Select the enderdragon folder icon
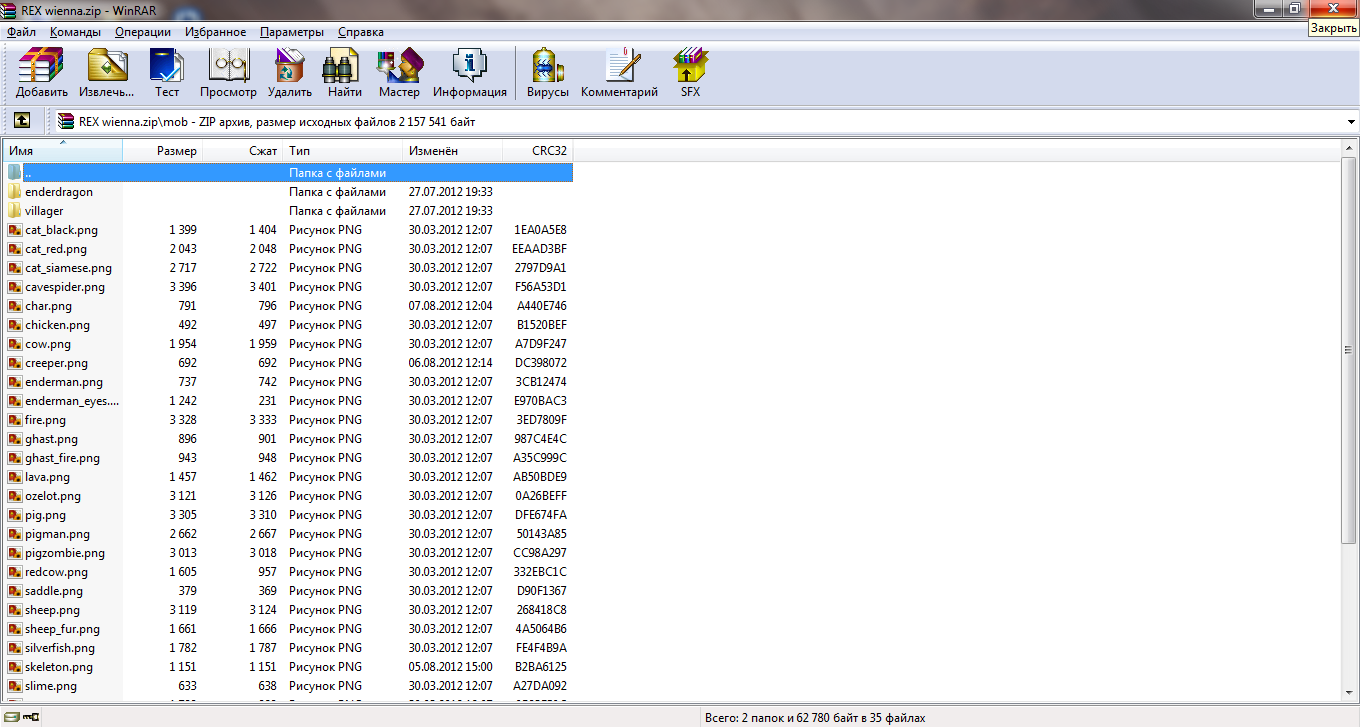The height and width of the screenshot is (728, 1360). pos(15,192)
